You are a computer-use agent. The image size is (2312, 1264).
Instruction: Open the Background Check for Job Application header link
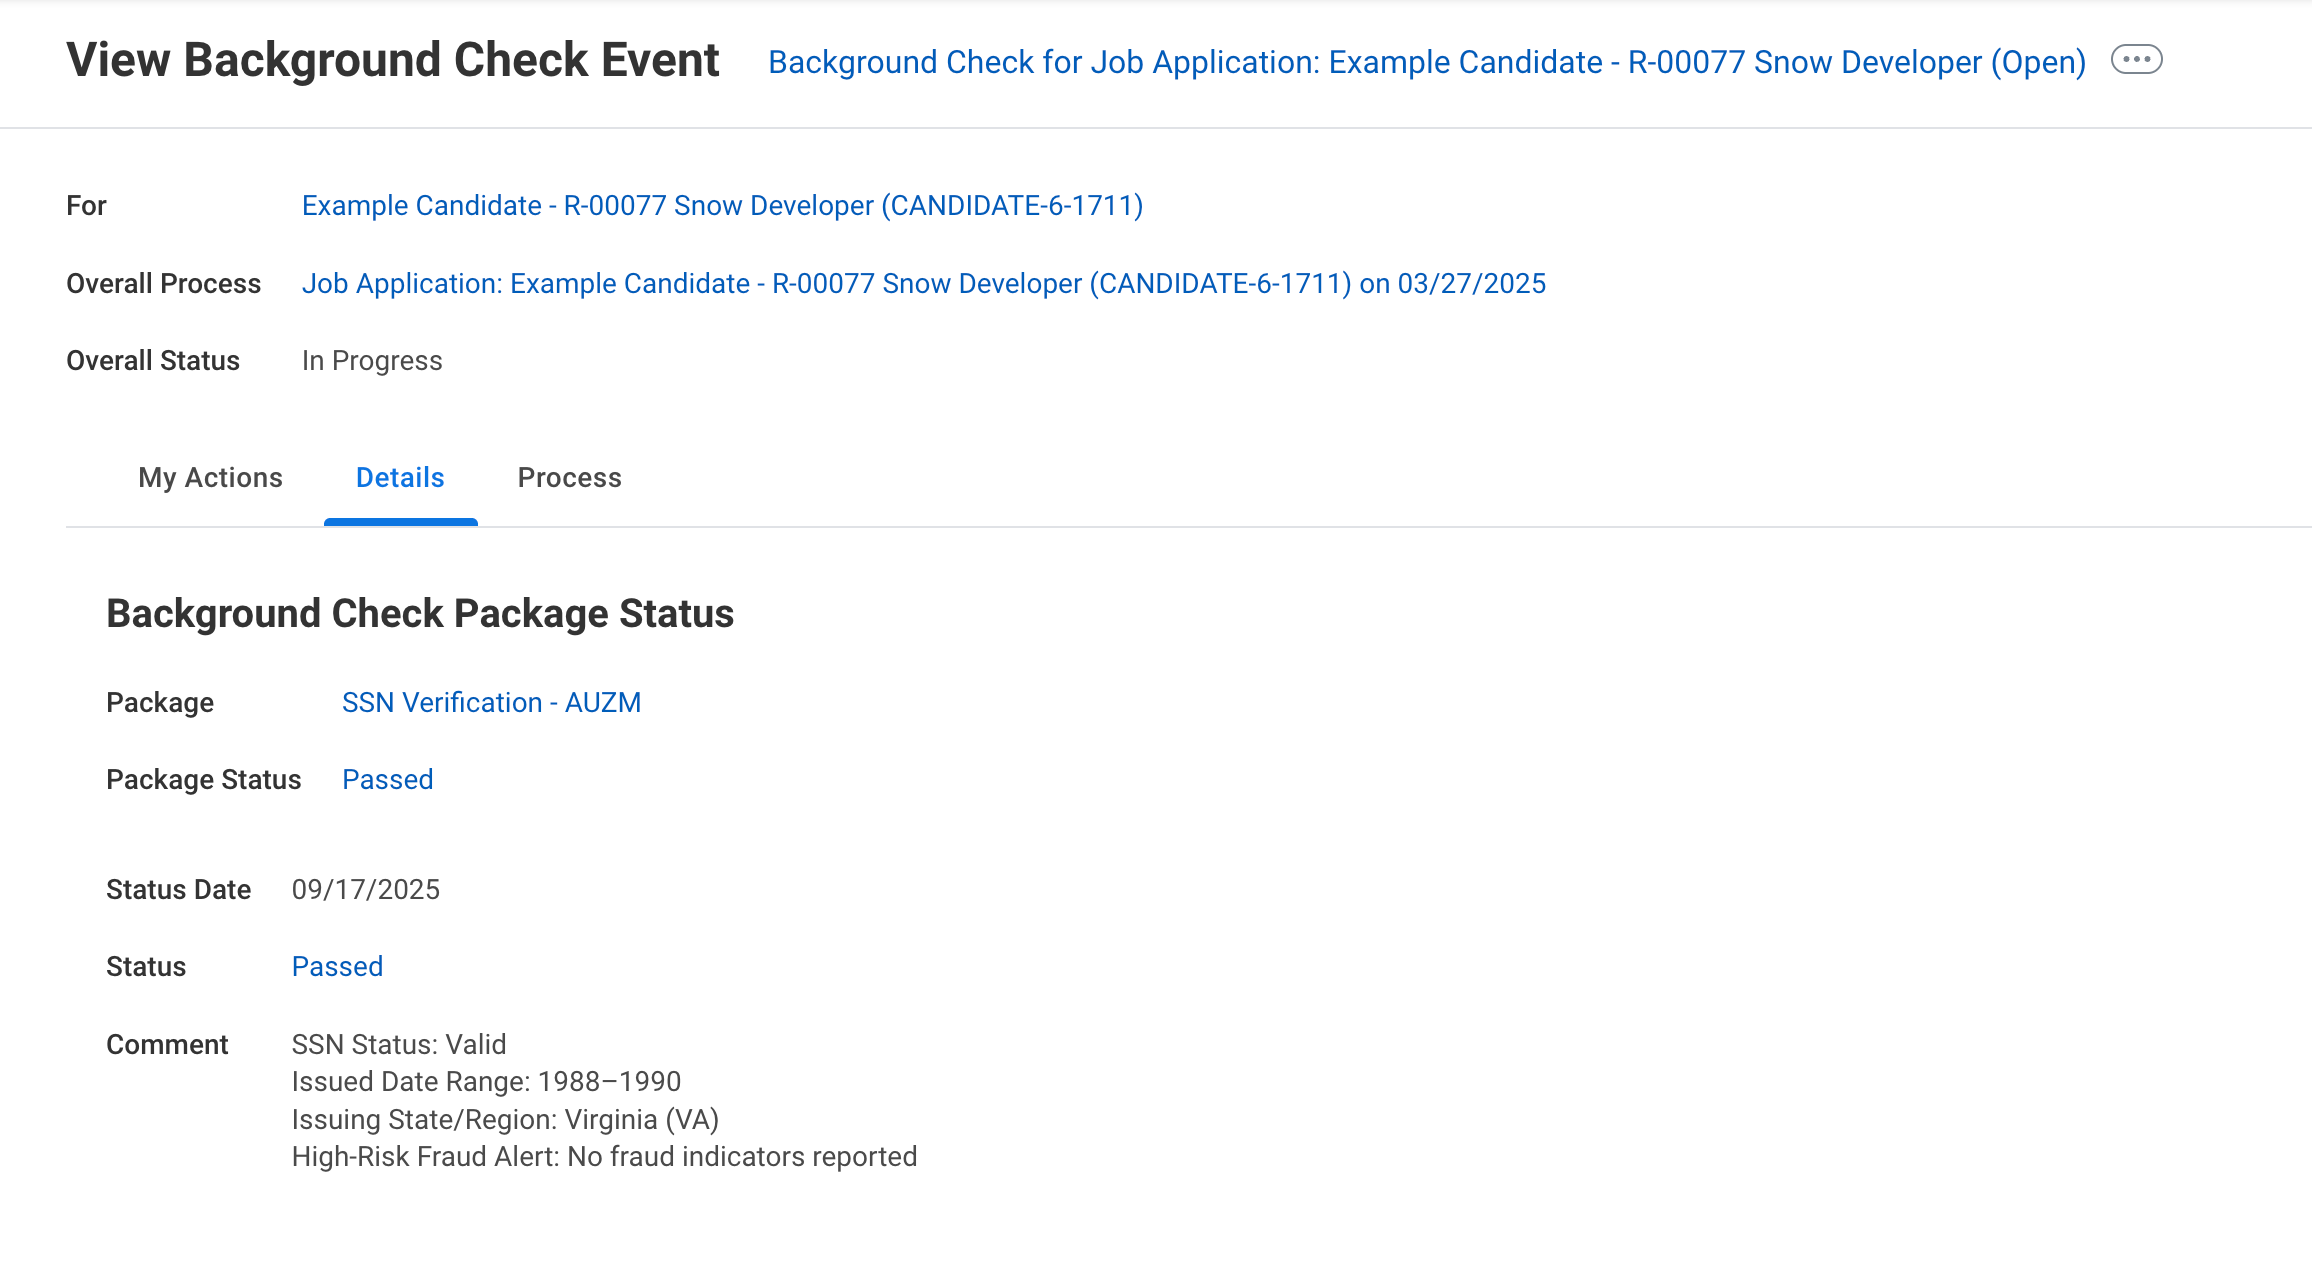1426,62
